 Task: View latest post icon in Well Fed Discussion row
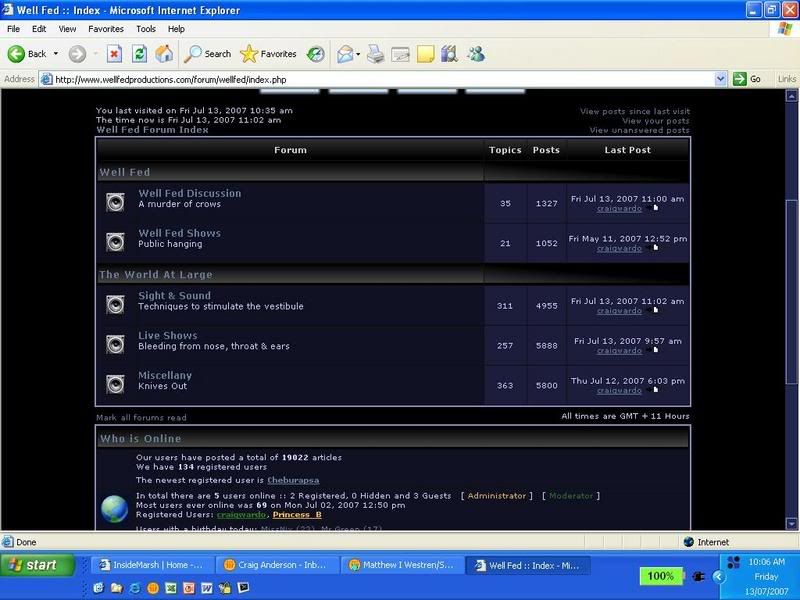(x=654, y=208)
